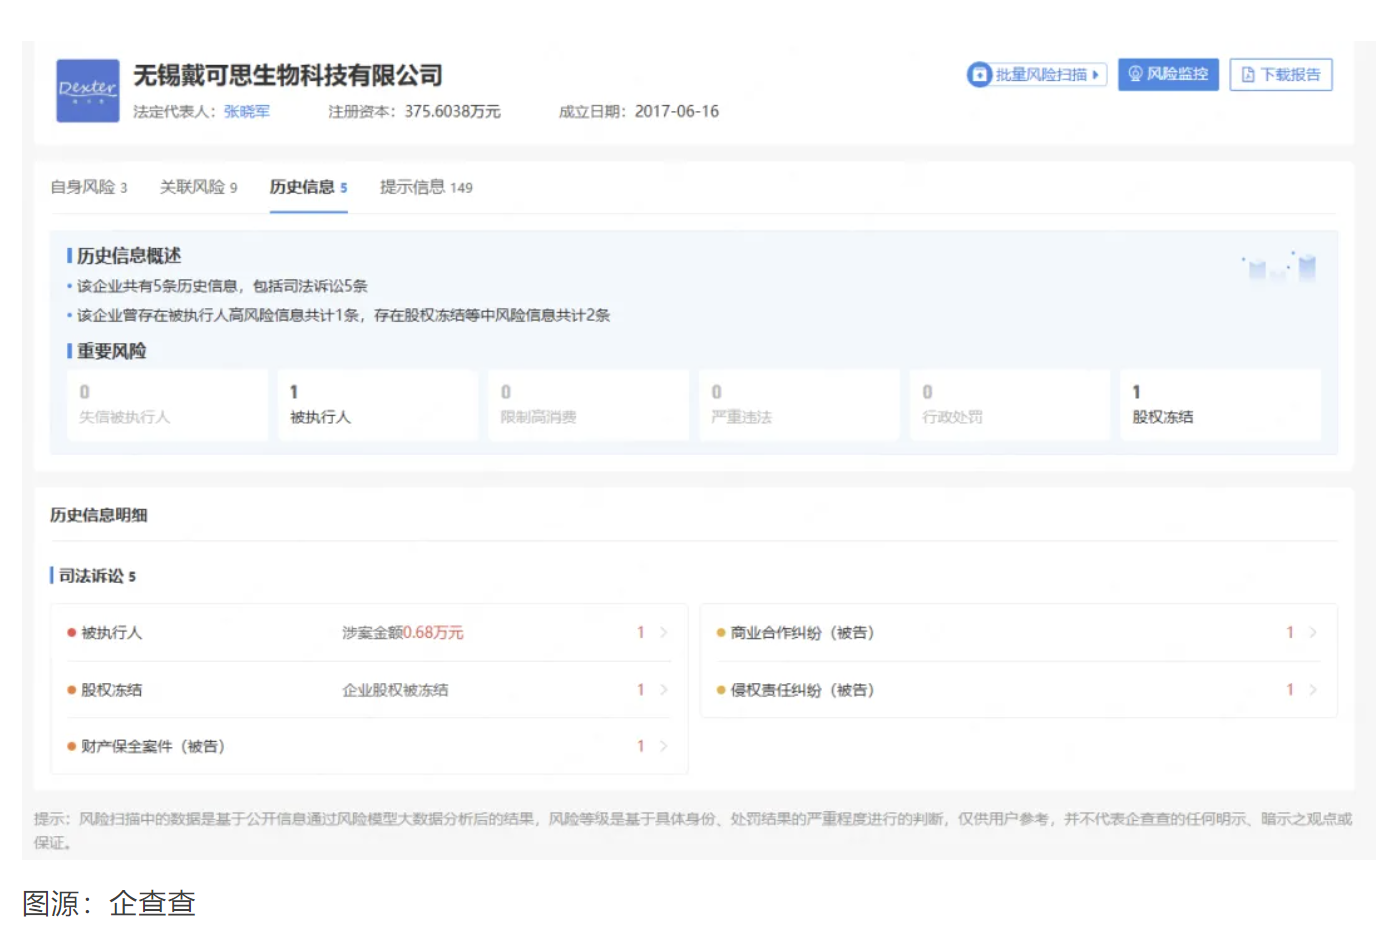1392x938 pixels.
Task: Click the 成立日期 2017-06-16 text
Action: point(639,111)
